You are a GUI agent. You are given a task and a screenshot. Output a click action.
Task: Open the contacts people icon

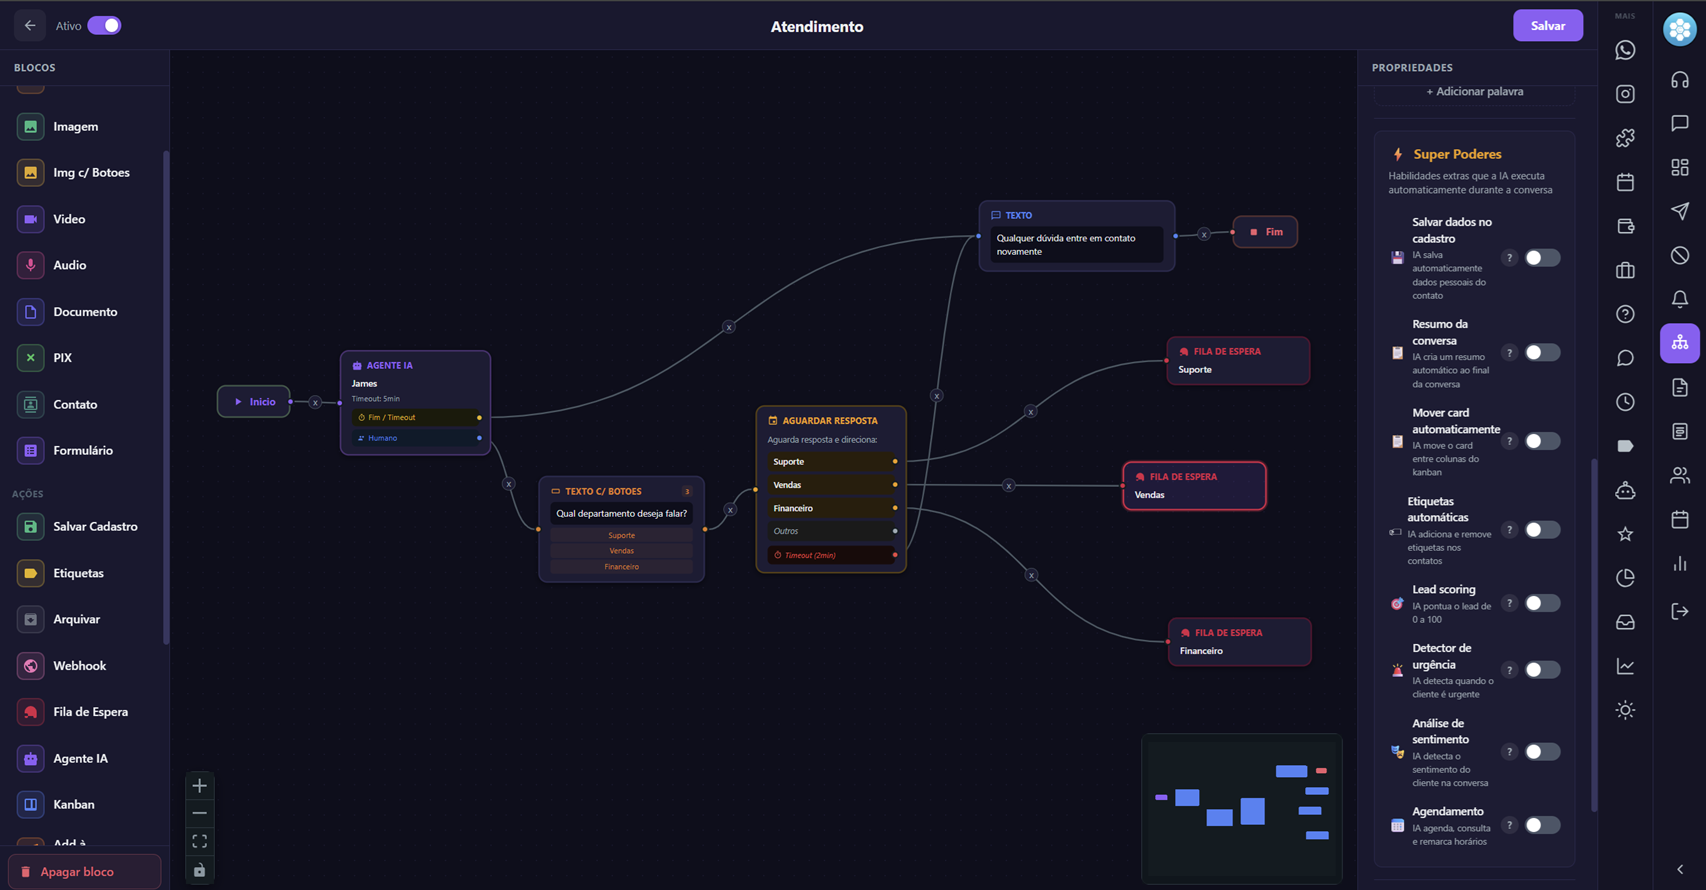click(1680, 475)
